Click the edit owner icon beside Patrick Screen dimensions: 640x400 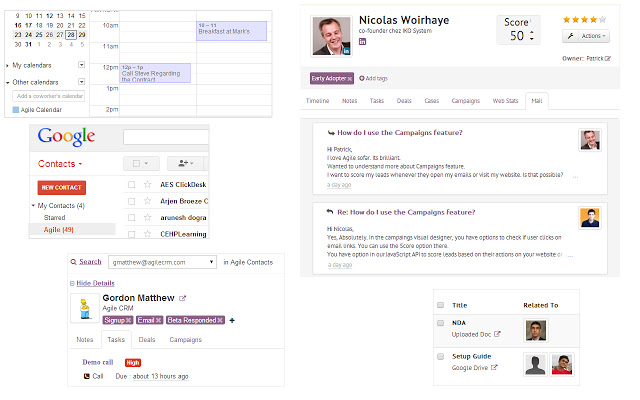pyautogui.click(x=607, y=59)
